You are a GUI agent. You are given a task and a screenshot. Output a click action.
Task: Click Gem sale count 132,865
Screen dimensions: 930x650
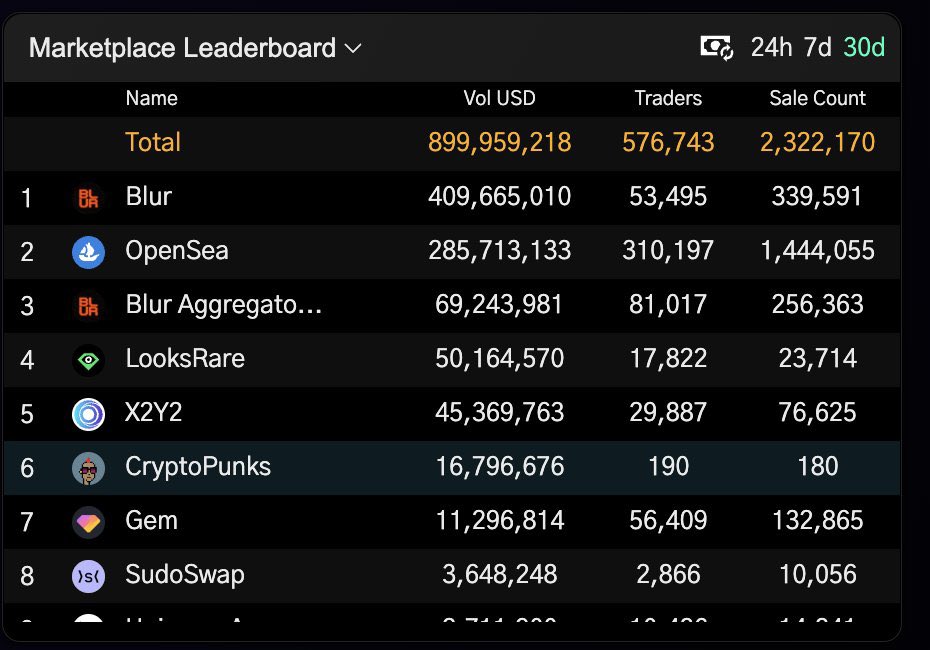[x=817, y=521]
